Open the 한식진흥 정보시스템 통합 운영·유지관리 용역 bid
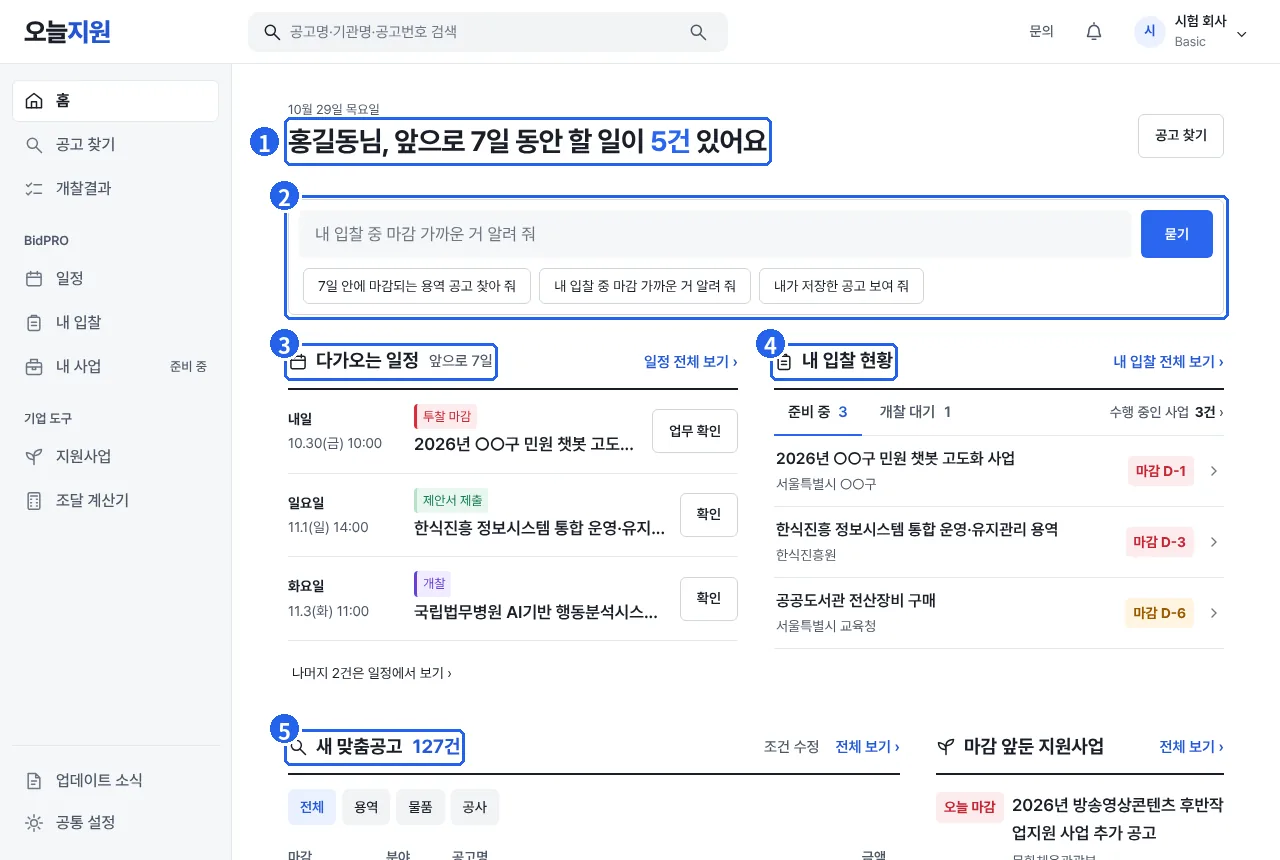Screen dimensions: 1280x860 917,529
